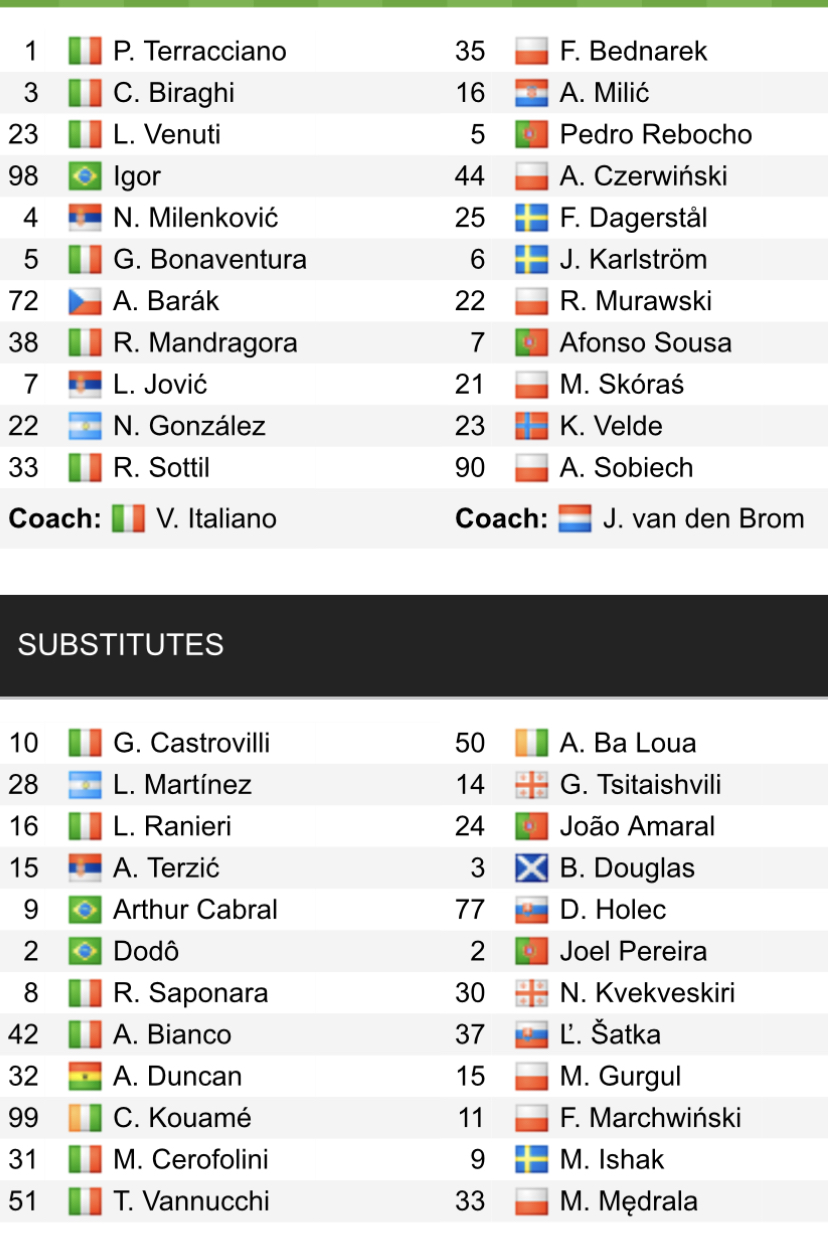The image size is (828, 1244).
Task: Click the Croatian flag next to A. Milić
Action: click(x=531, y=93)
